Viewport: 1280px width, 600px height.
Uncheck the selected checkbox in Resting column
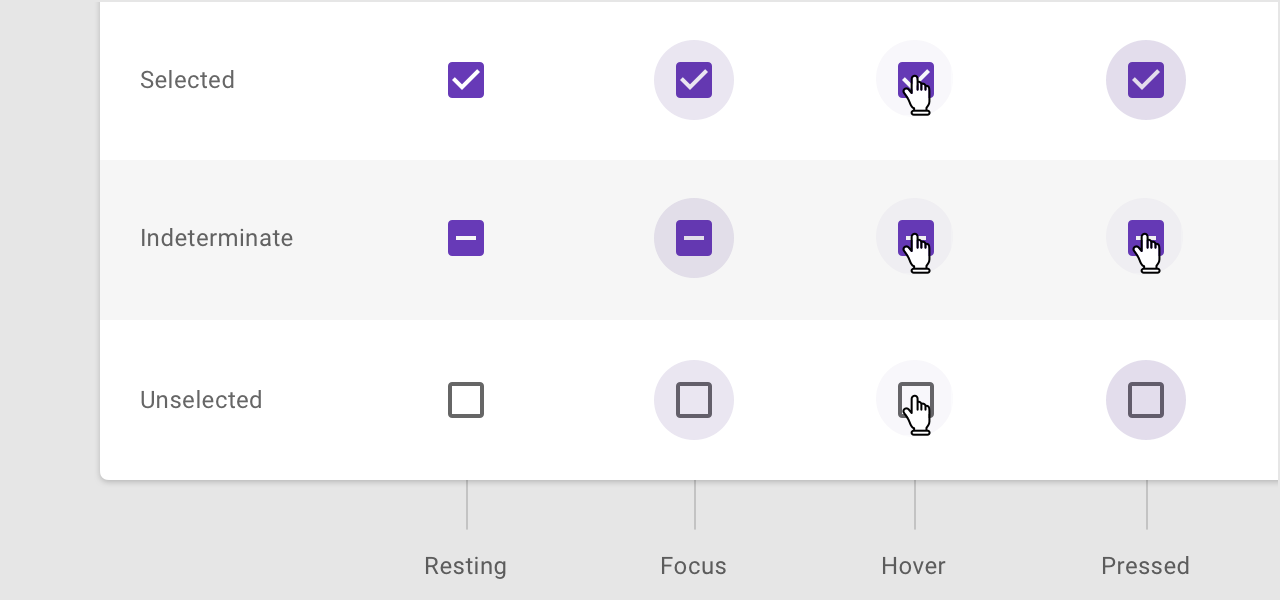466,80
